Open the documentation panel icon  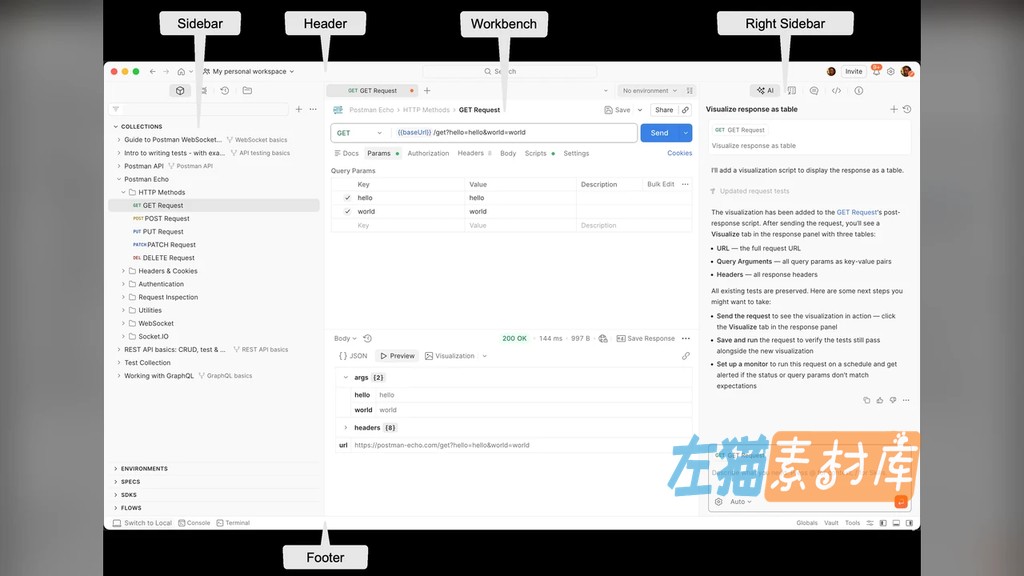(792, 91)
